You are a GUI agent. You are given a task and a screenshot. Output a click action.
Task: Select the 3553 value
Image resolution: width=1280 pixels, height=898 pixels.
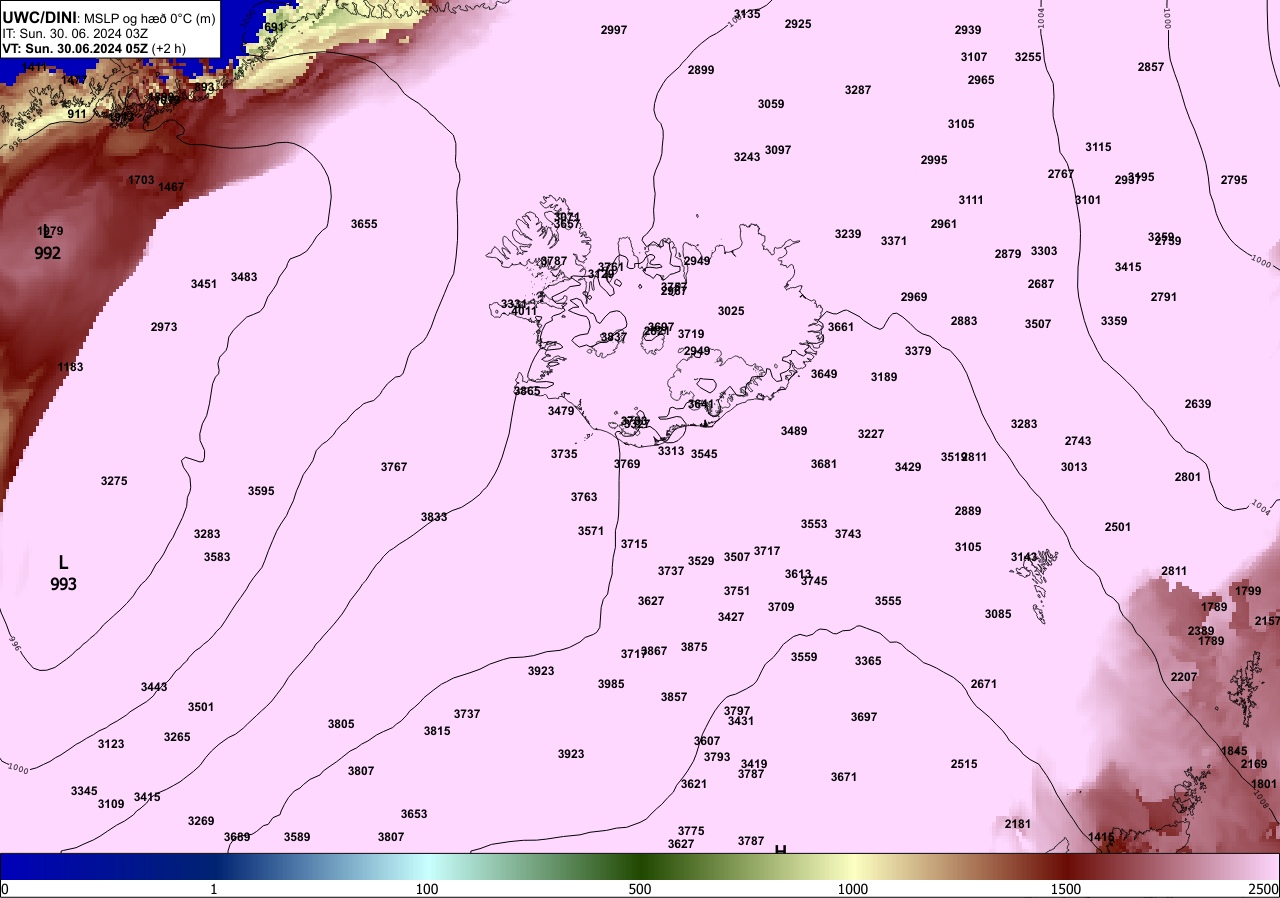814,524
